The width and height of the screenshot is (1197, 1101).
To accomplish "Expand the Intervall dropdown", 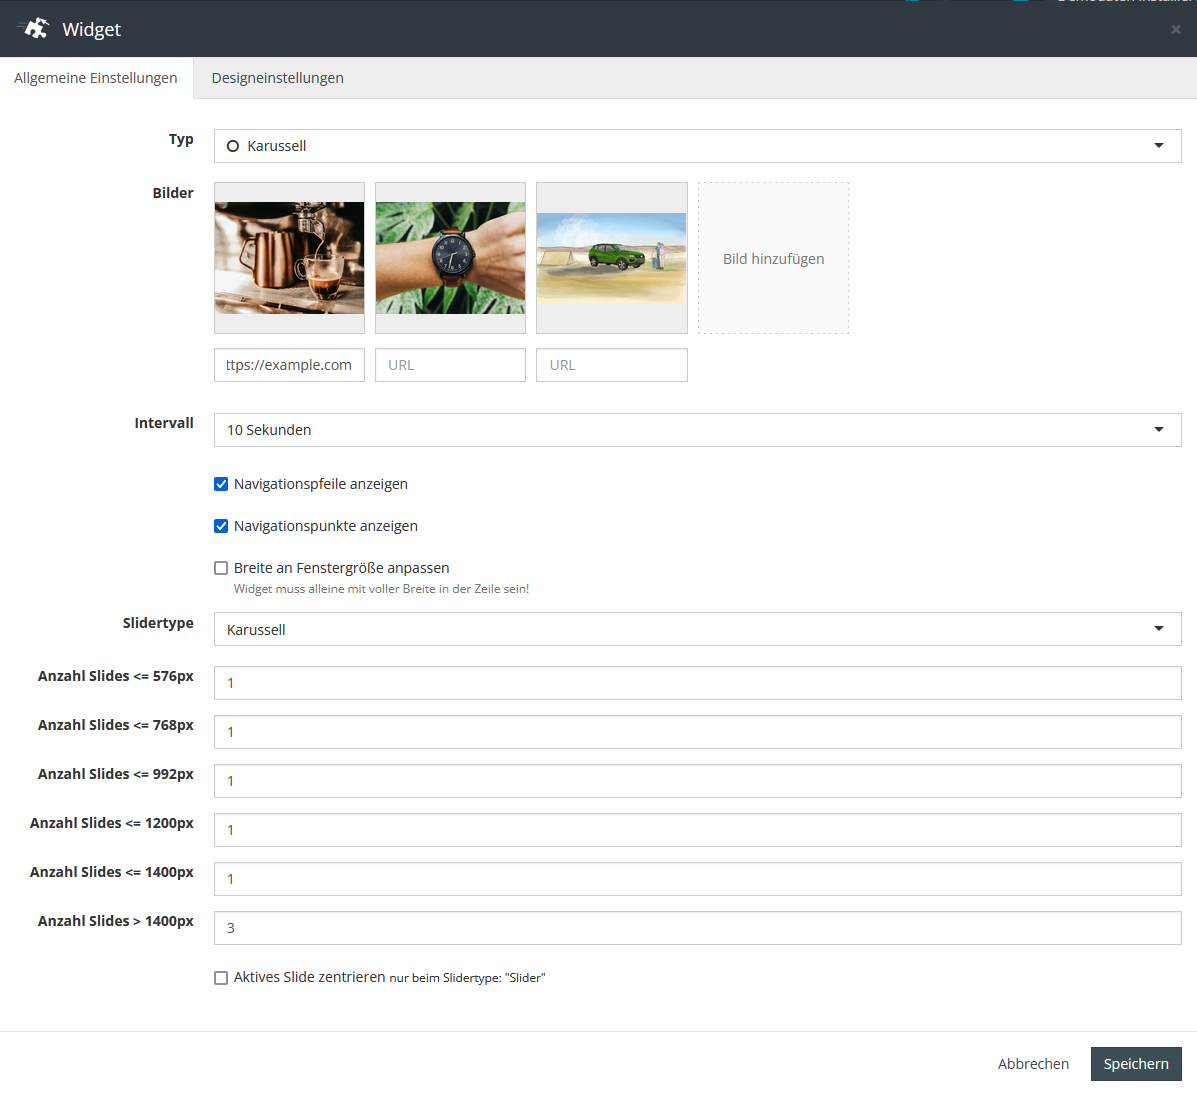I will coord(697,430).
